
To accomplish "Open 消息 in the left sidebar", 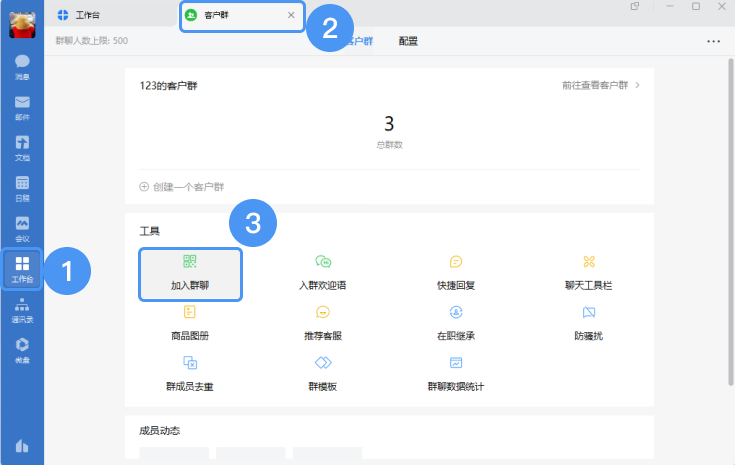I will click(22, 67).
